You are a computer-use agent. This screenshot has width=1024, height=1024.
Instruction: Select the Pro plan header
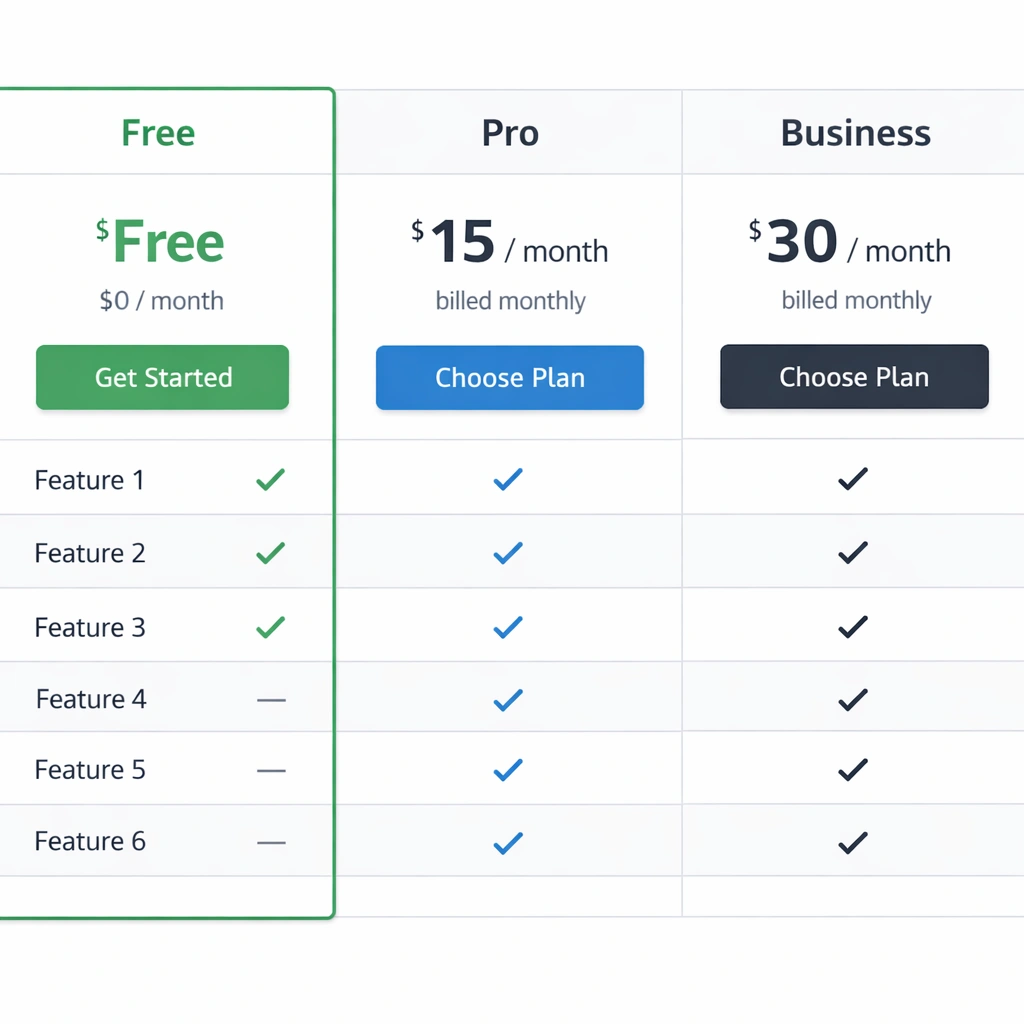510,133
